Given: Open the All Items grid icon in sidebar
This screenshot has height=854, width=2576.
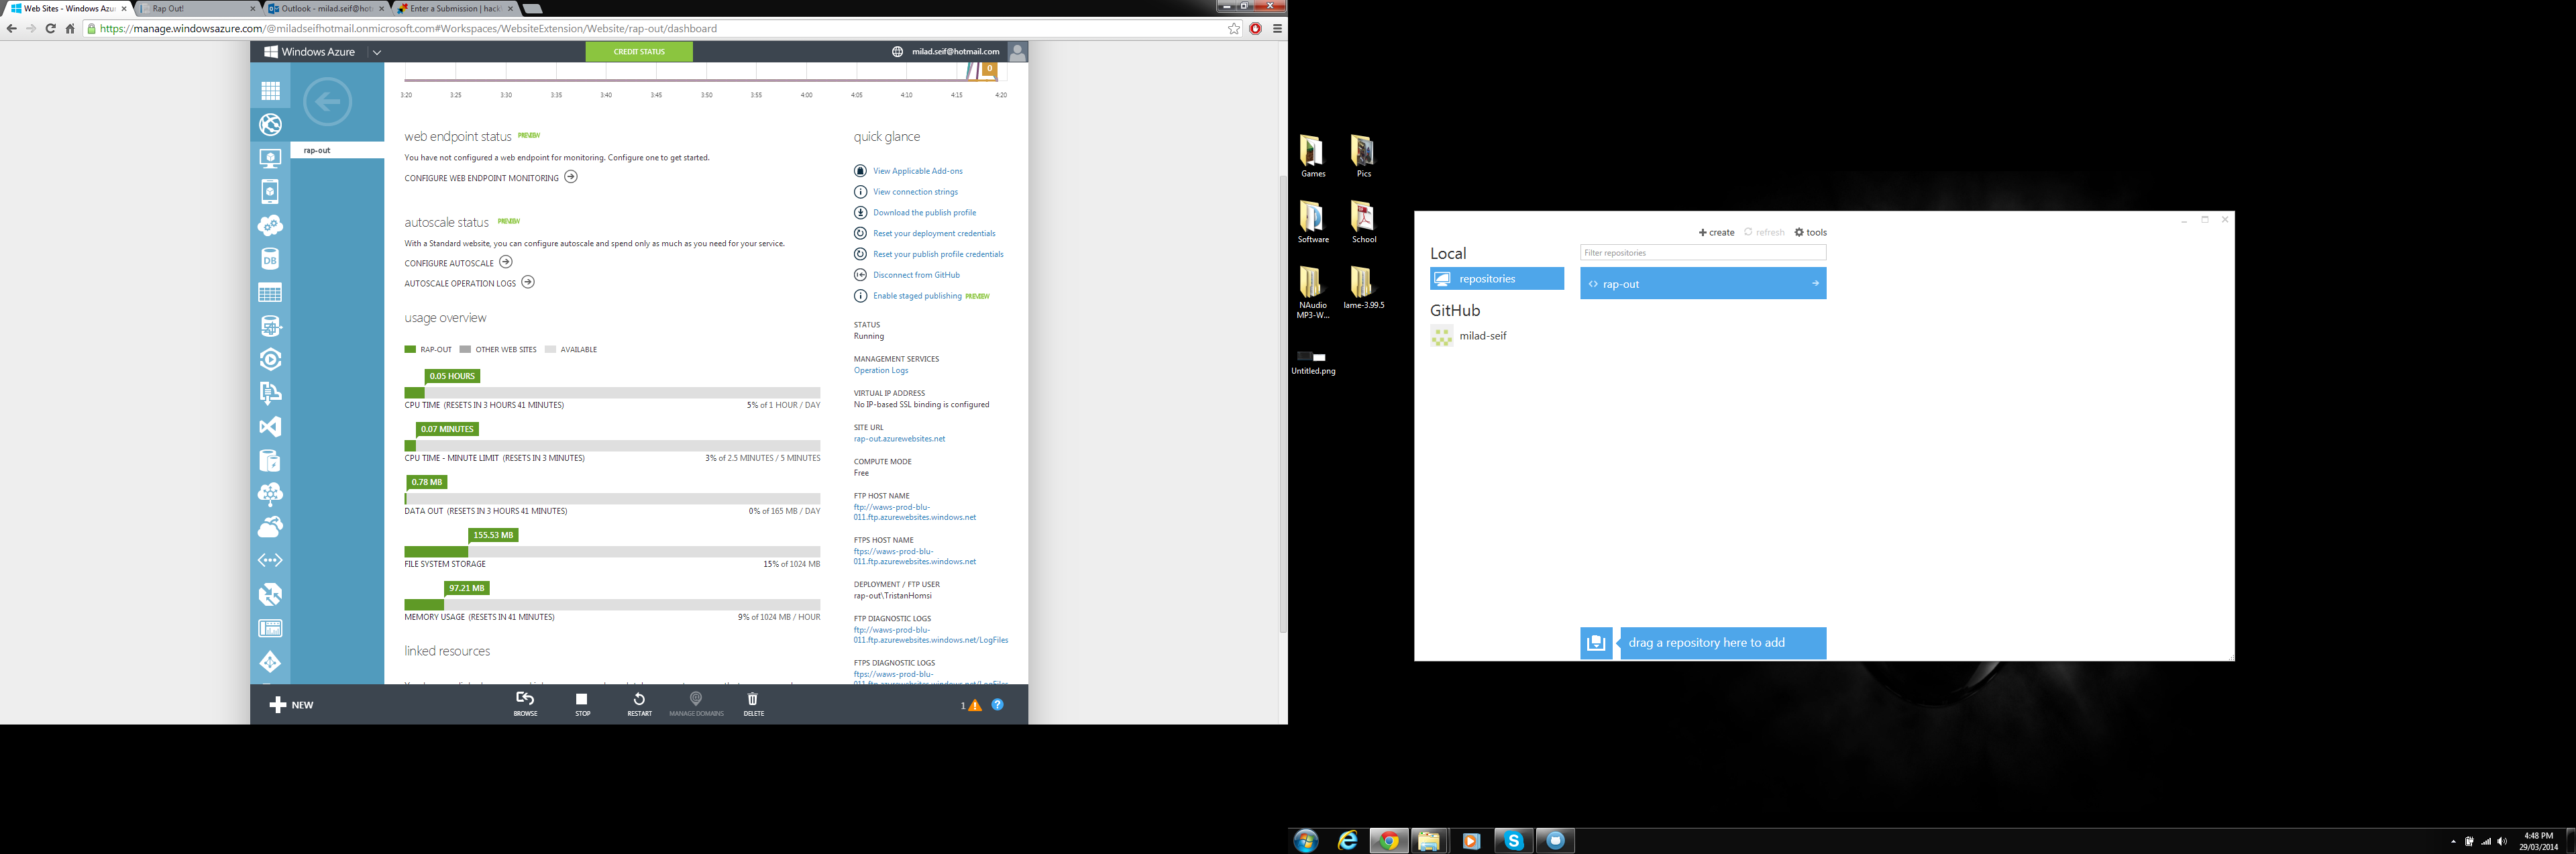Looking at the screenshot, I should click(270, 91).
